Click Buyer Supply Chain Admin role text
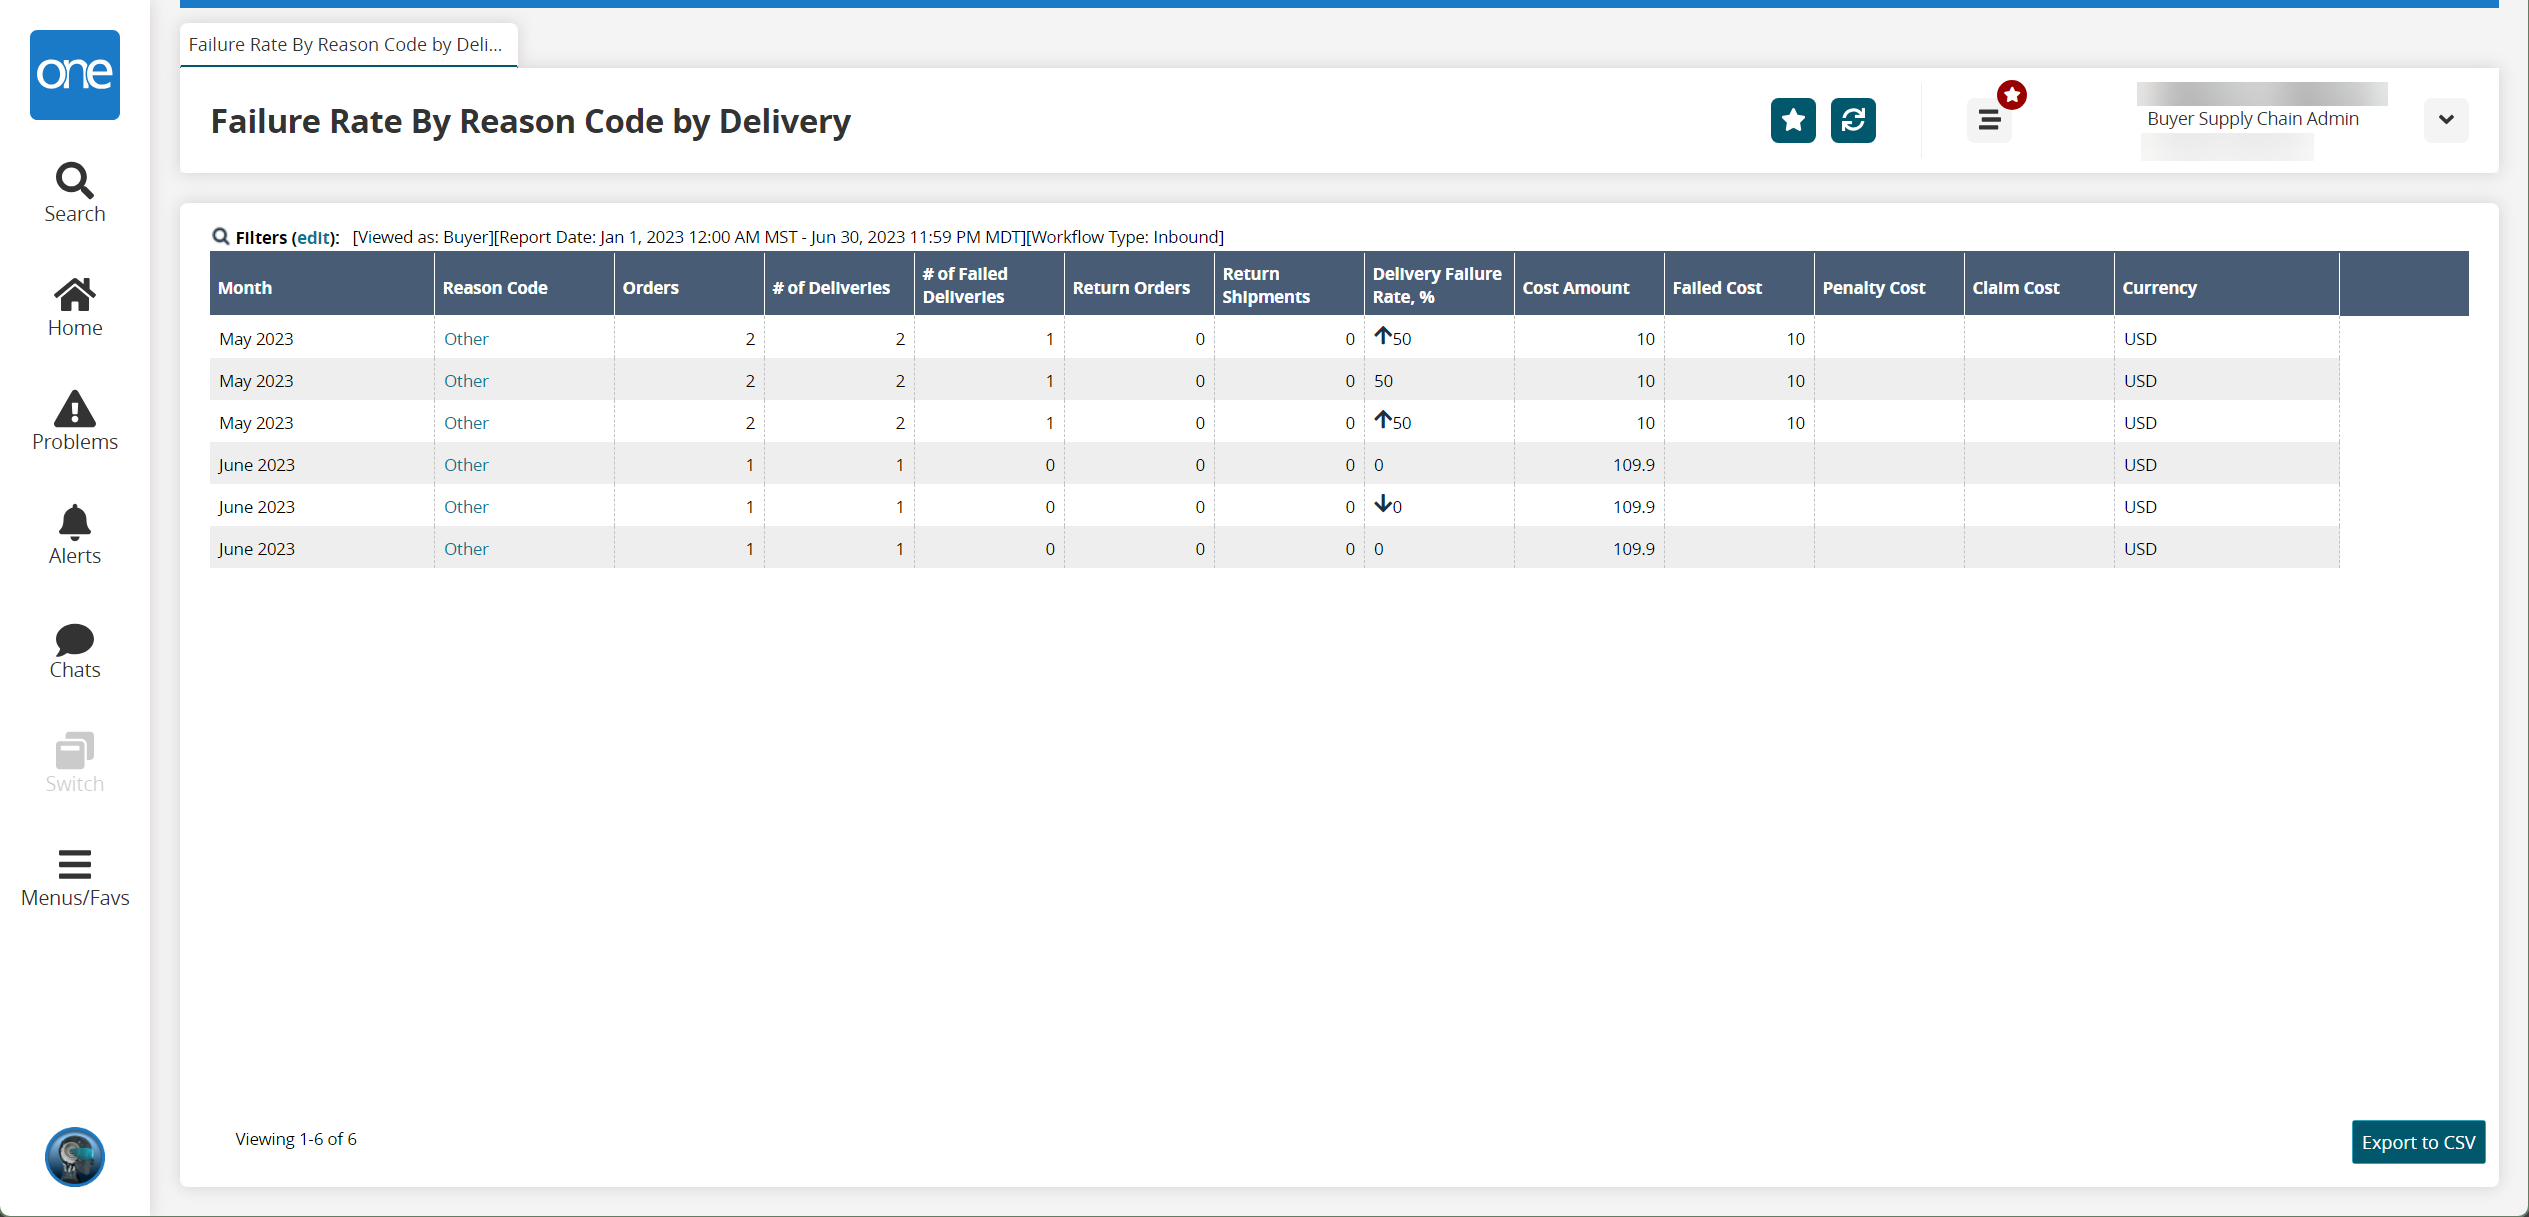Viewport: 2529px width, 1217px height. (2252, 119)
